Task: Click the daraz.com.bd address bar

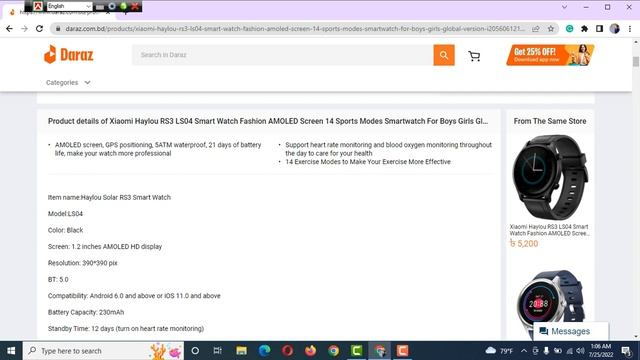Action: tap(294, 29)
